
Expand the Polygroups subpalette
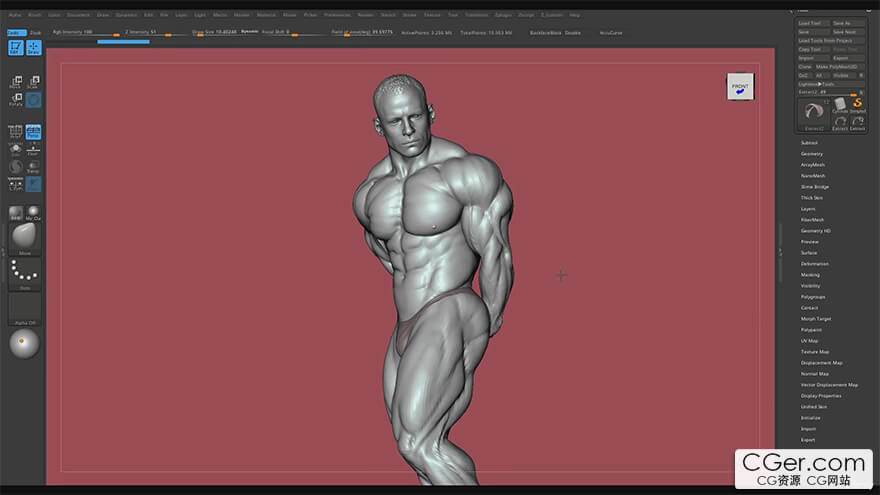coord(812,297)
